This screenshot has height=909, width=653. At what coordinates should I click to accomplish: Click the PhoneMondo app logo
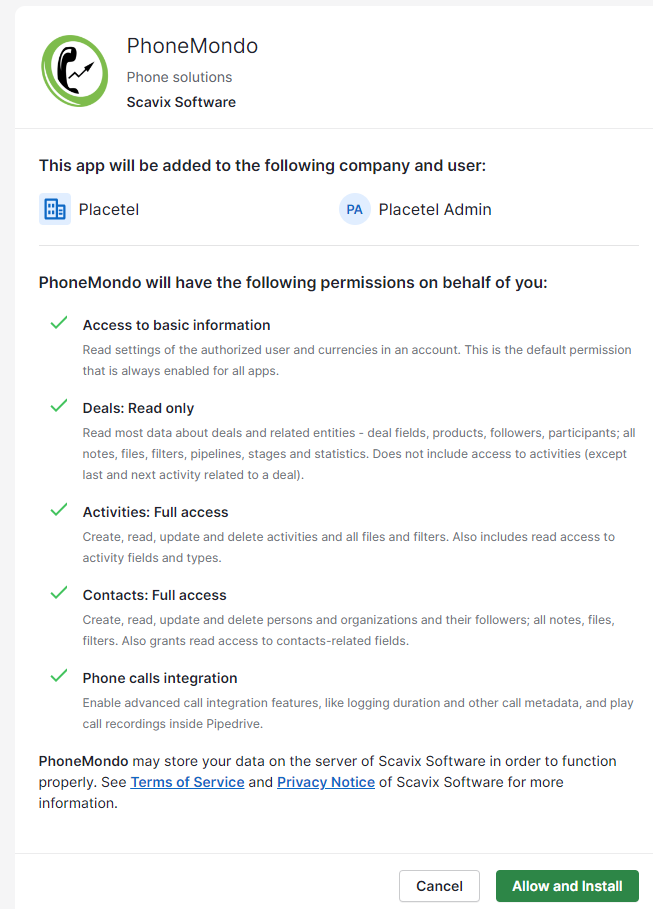click(x=75, y=69)
